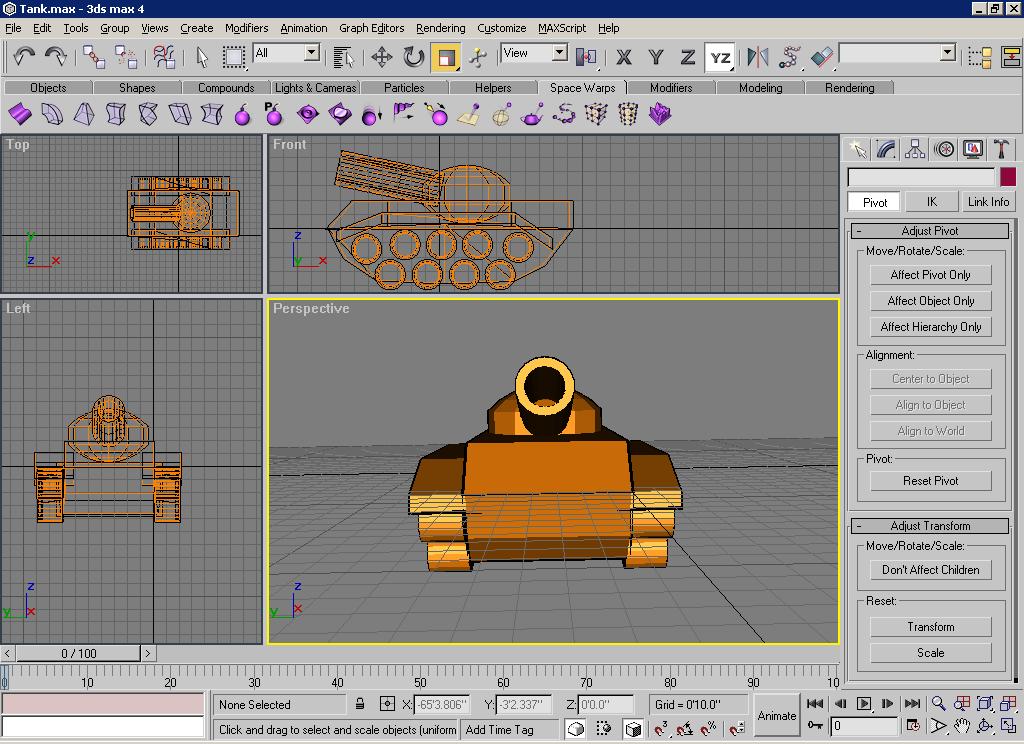
Task: Open the File menu
Action: (13, 28)
